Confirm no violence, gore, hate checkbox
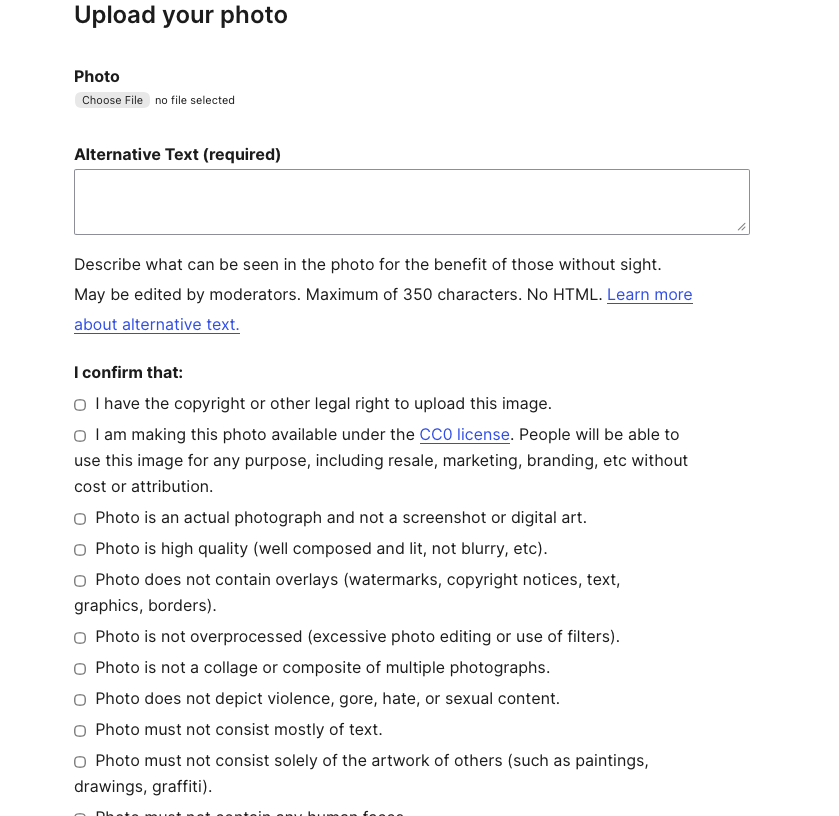This screenshot has width=839, height=816. (x=80, y=700)
